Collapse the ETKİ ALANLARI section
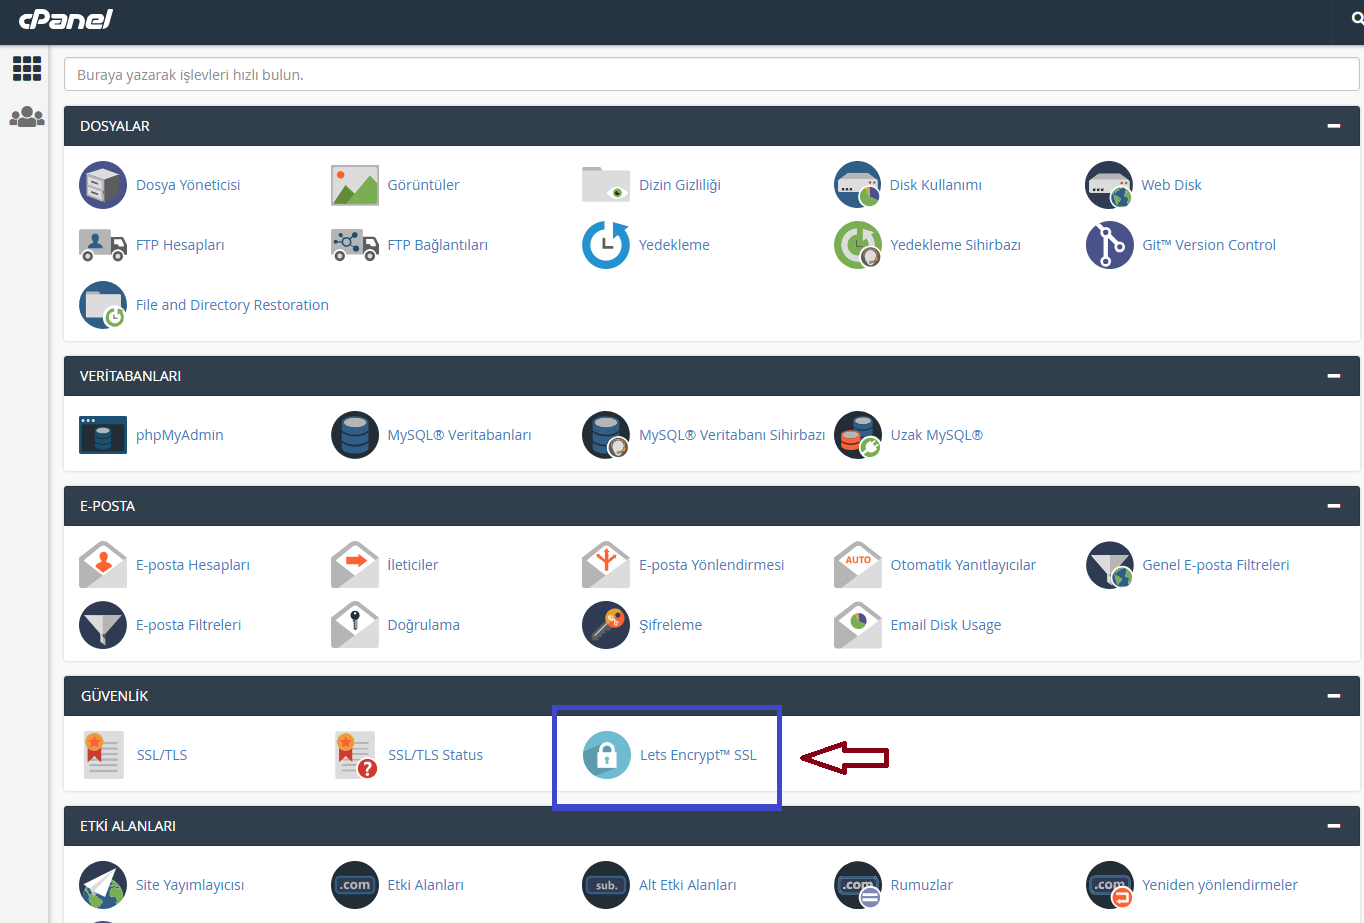The width and height of the screenshot is (1364, 923). coord(1333,826)
